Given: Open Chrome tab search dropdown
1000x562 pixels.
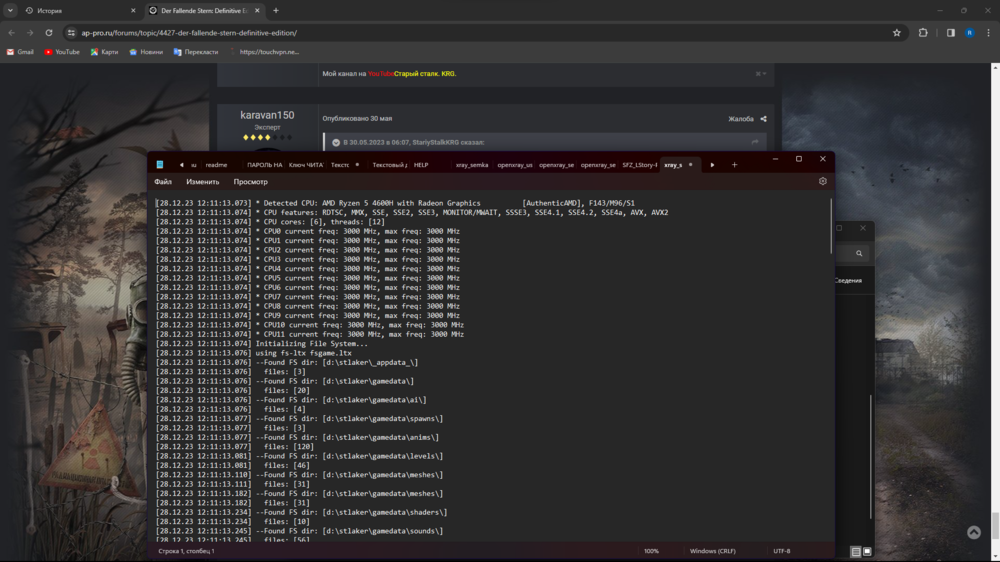Looking at the screenshot, I should pos(10,10).
